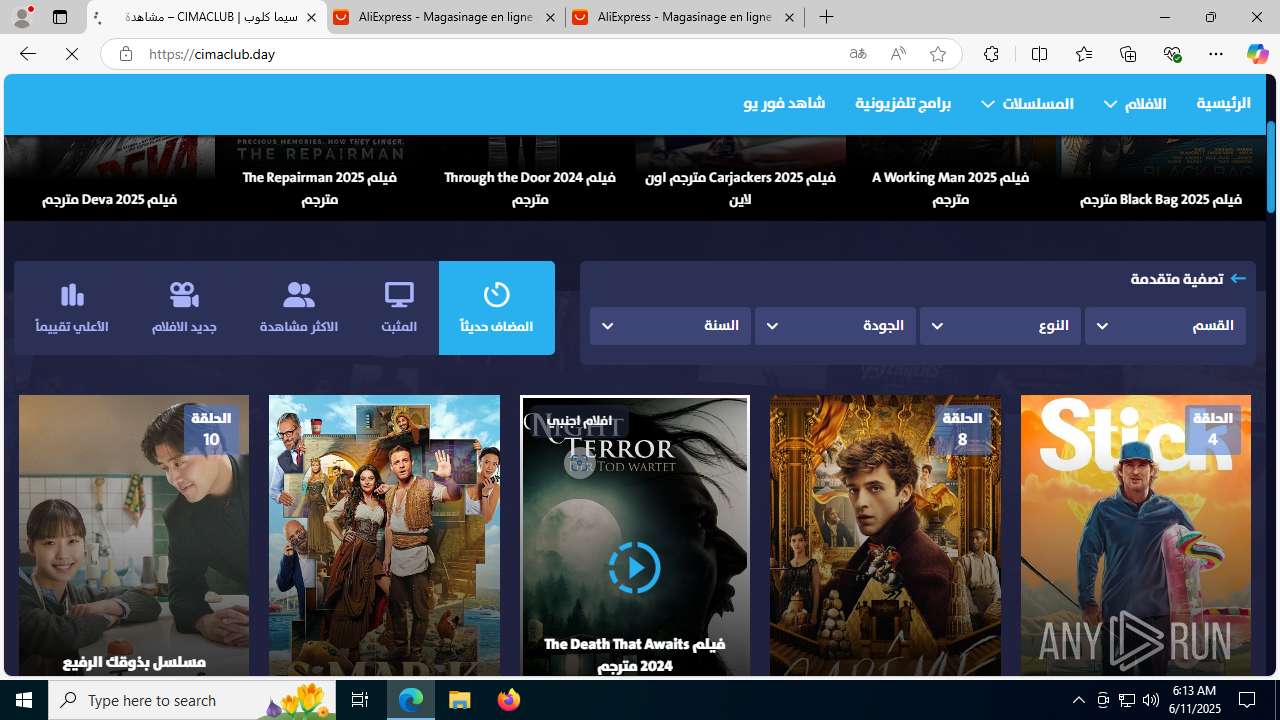Expand المسلسلات series menu
Image resolution: width=1280 pixels, height=720 pixels.
pos(1027,103)
